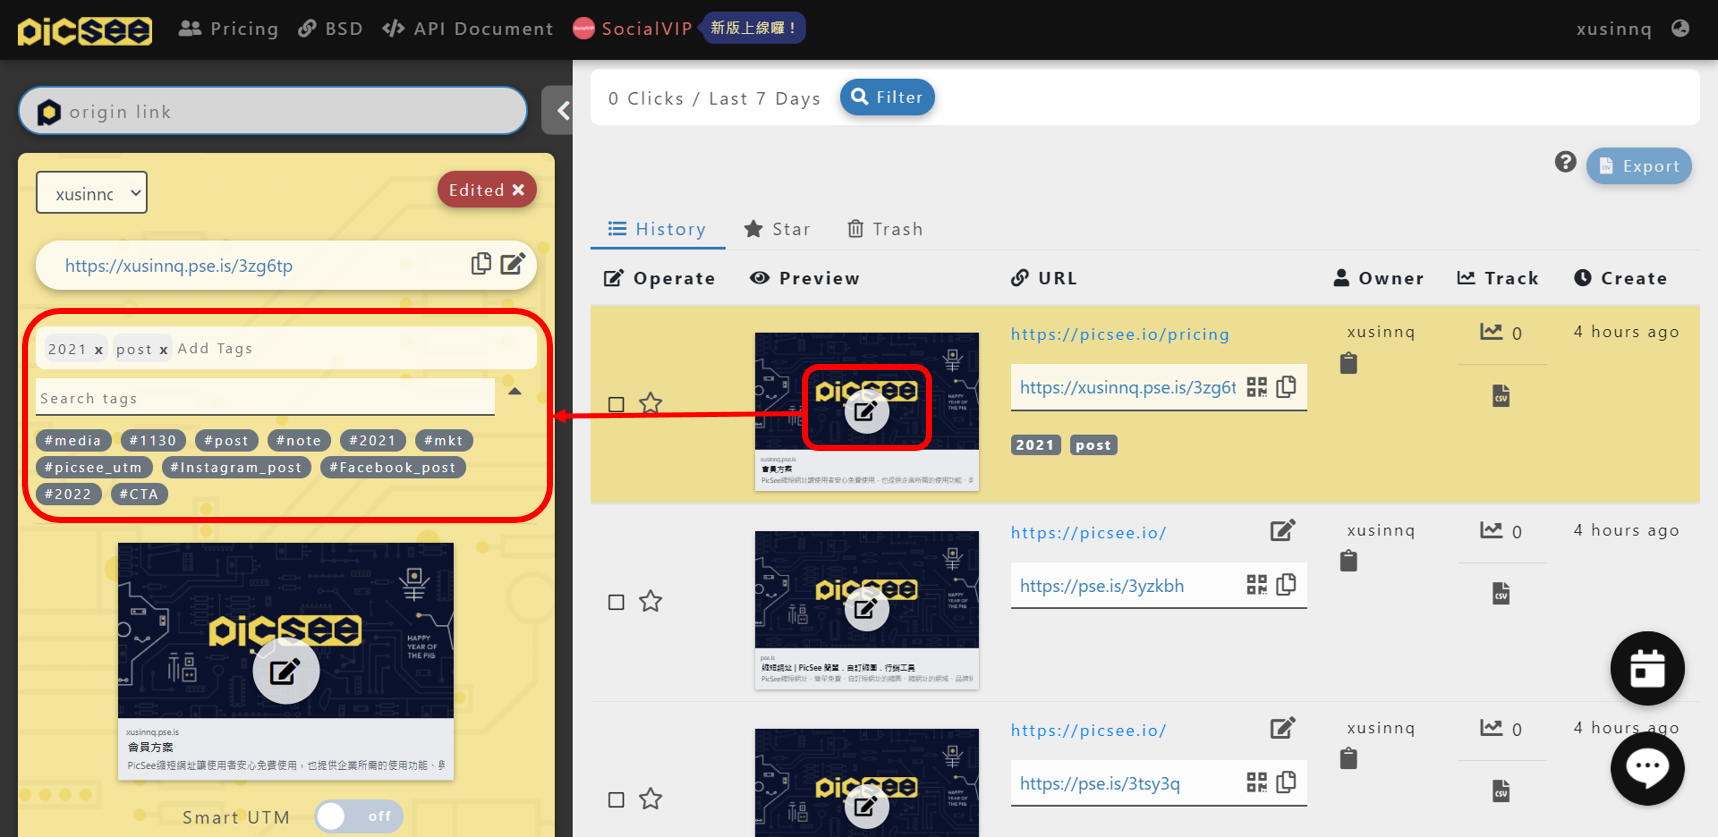This screenshot has height=837, width=1718.
Task: Open track chart for the pse.is/3yzkbh row
Action: 1491,530
